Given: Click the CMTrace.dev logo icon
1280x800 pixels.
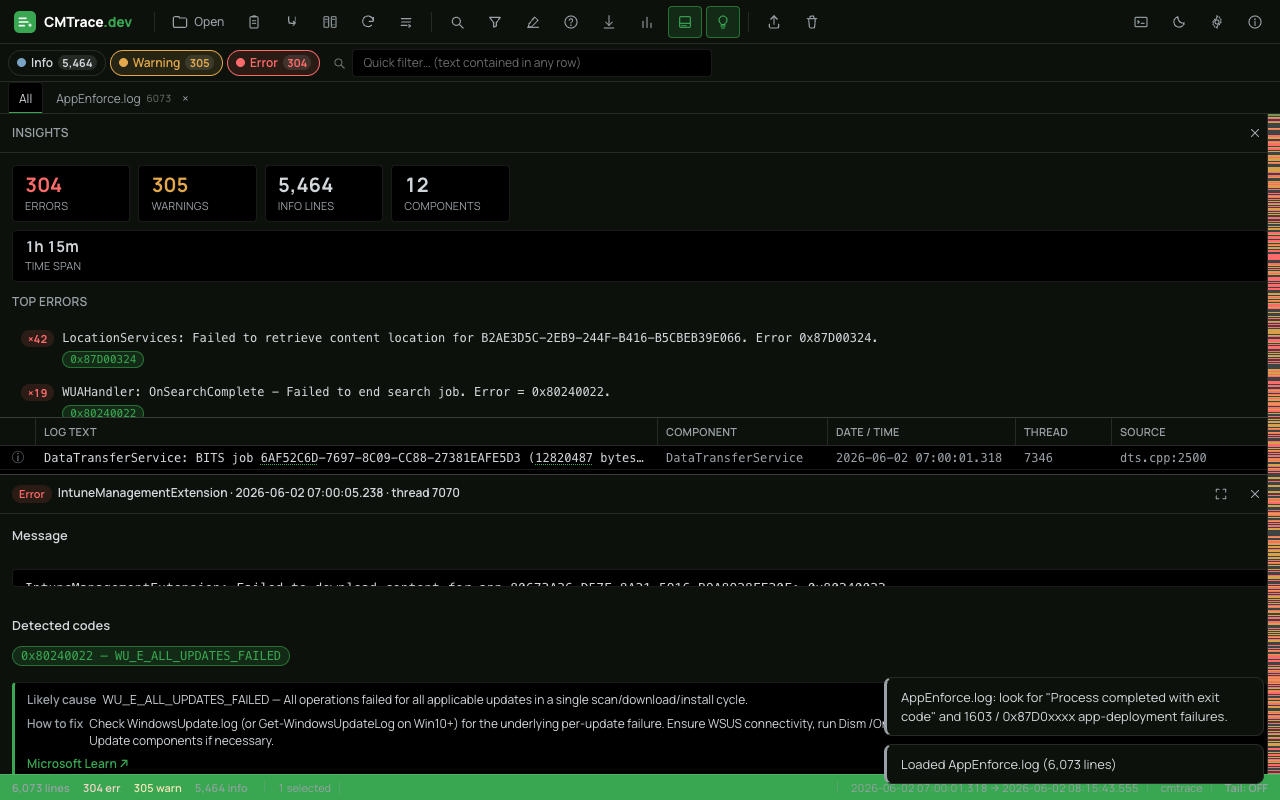Looking at the screenshot, I should point(24,22).
